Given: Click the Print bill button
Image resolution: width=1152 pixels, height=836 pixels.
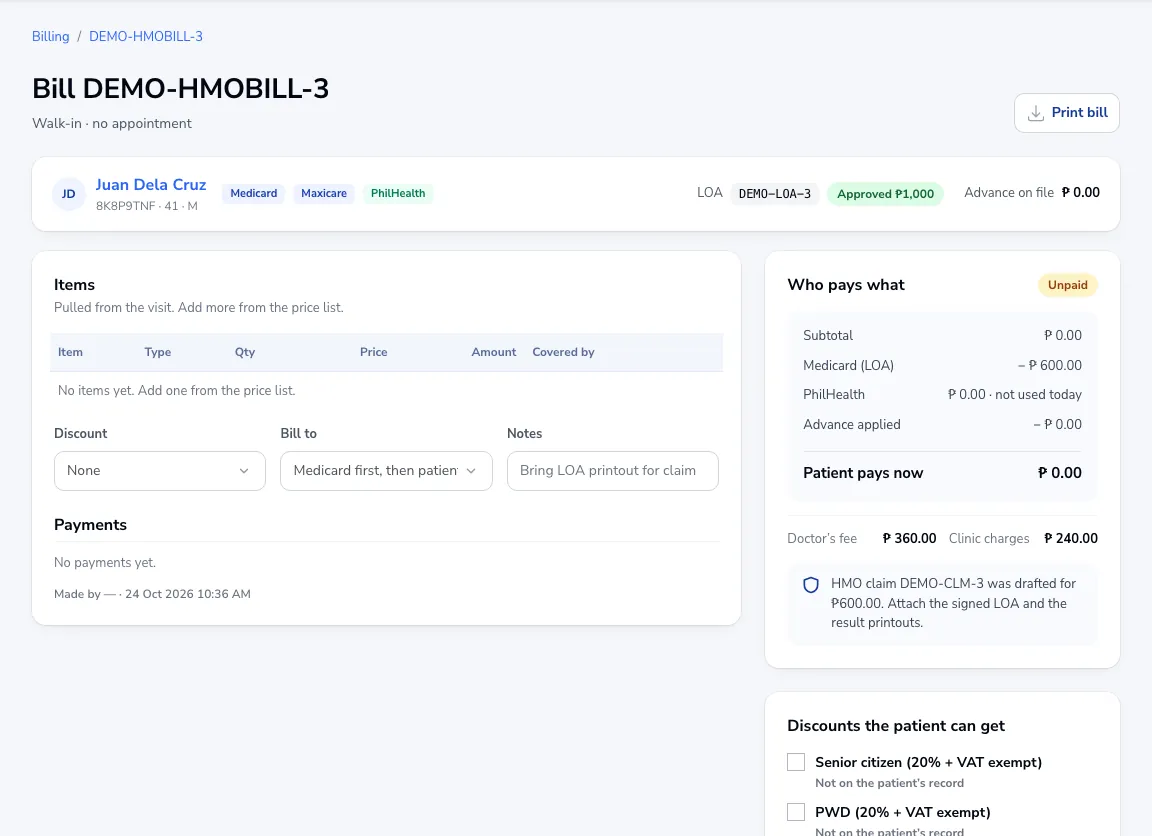Looking at the screenshot, I should 1067,113.
